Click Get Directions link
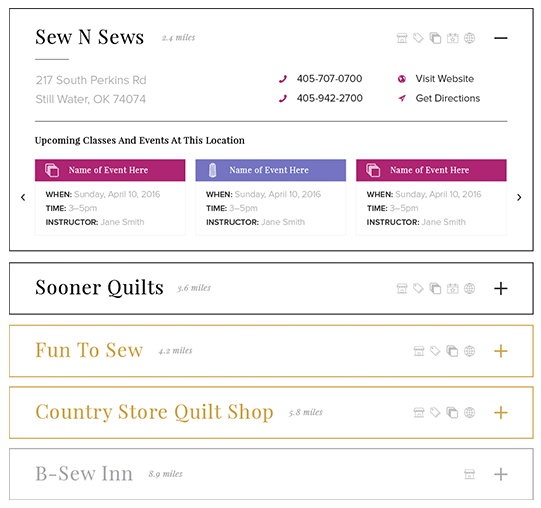This screenshot has height=508, width=541. [447, 98]
